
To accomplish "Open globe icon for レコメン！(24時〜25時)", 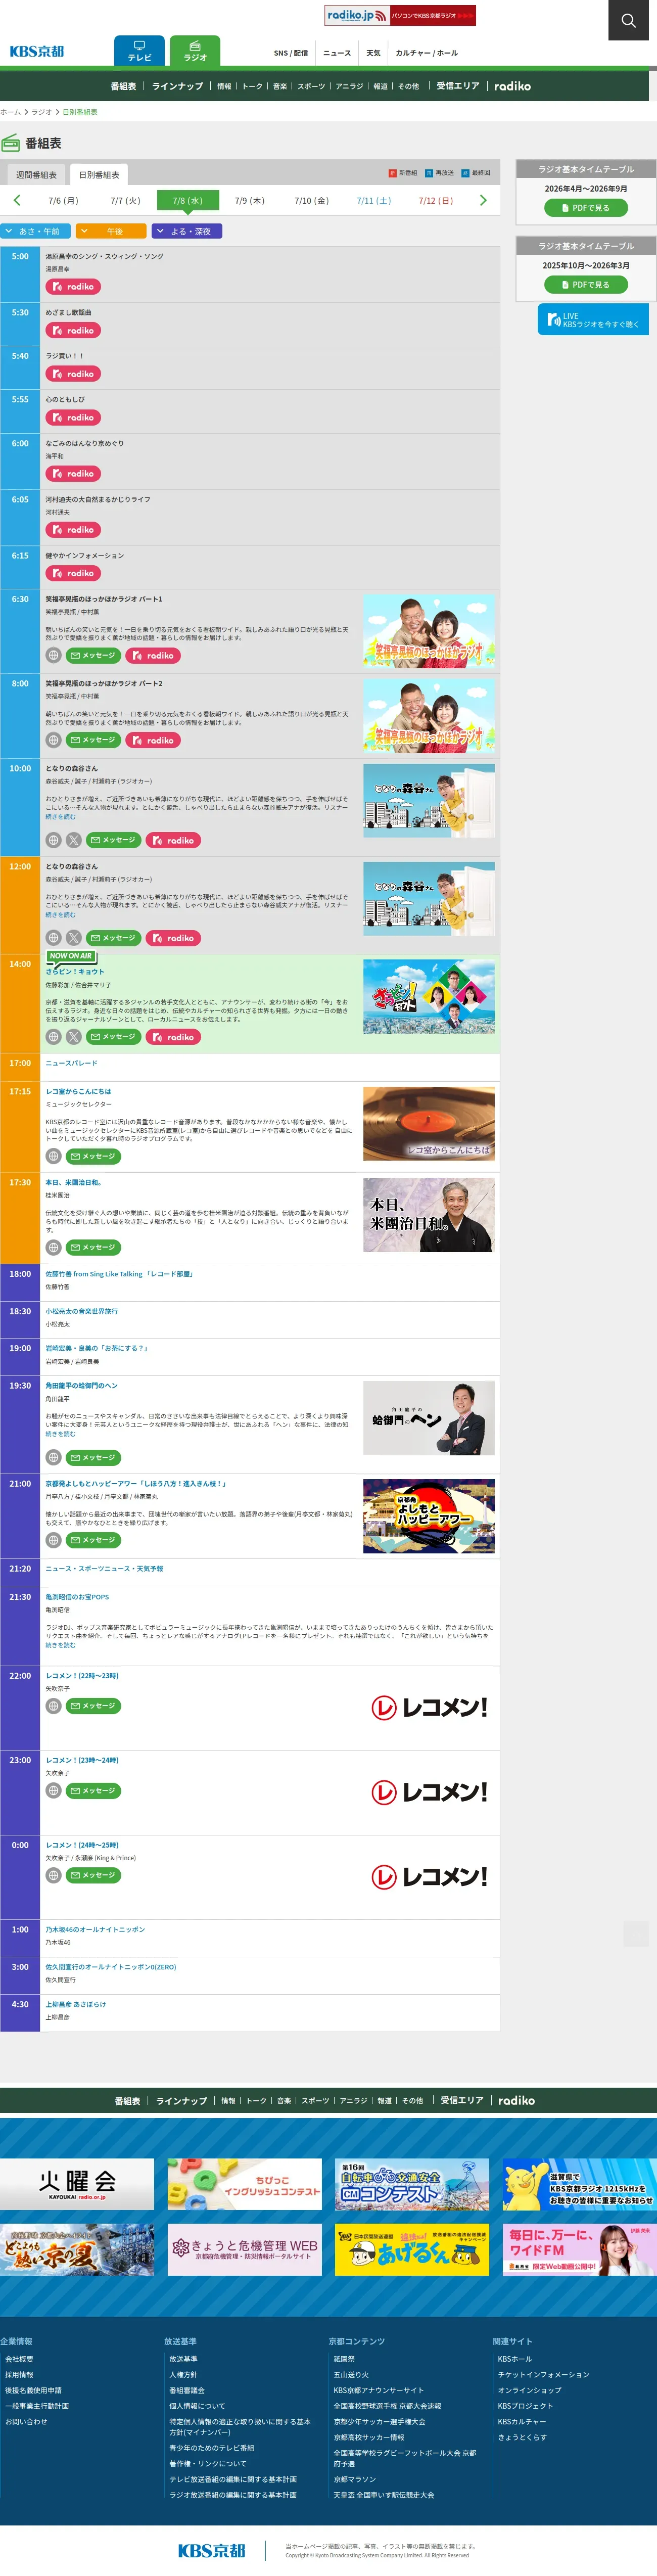I will 54,1875.
